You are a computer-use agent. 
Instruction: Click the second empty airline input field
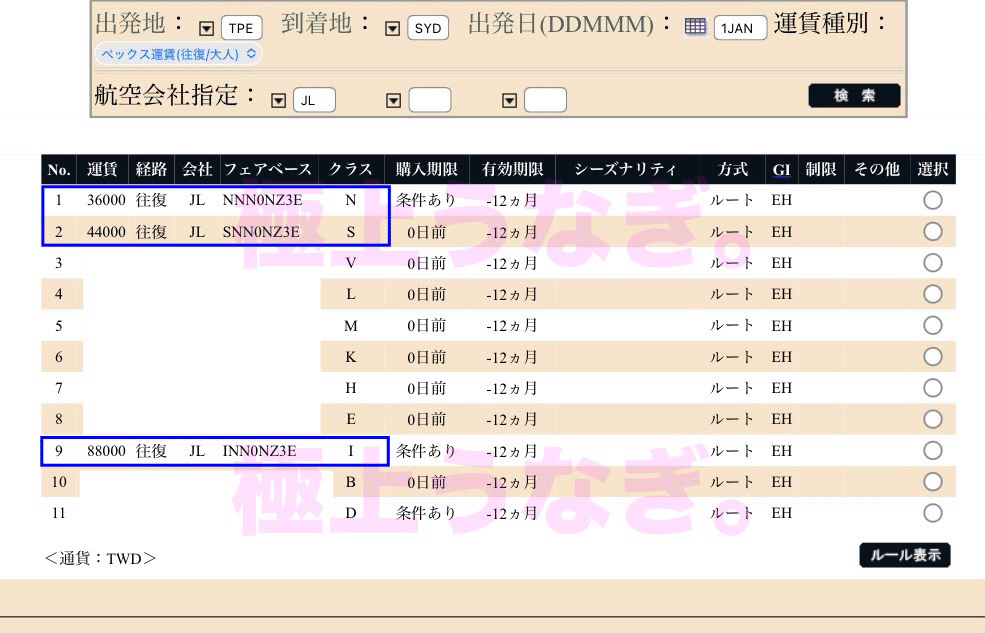click(x=430, y=100)
